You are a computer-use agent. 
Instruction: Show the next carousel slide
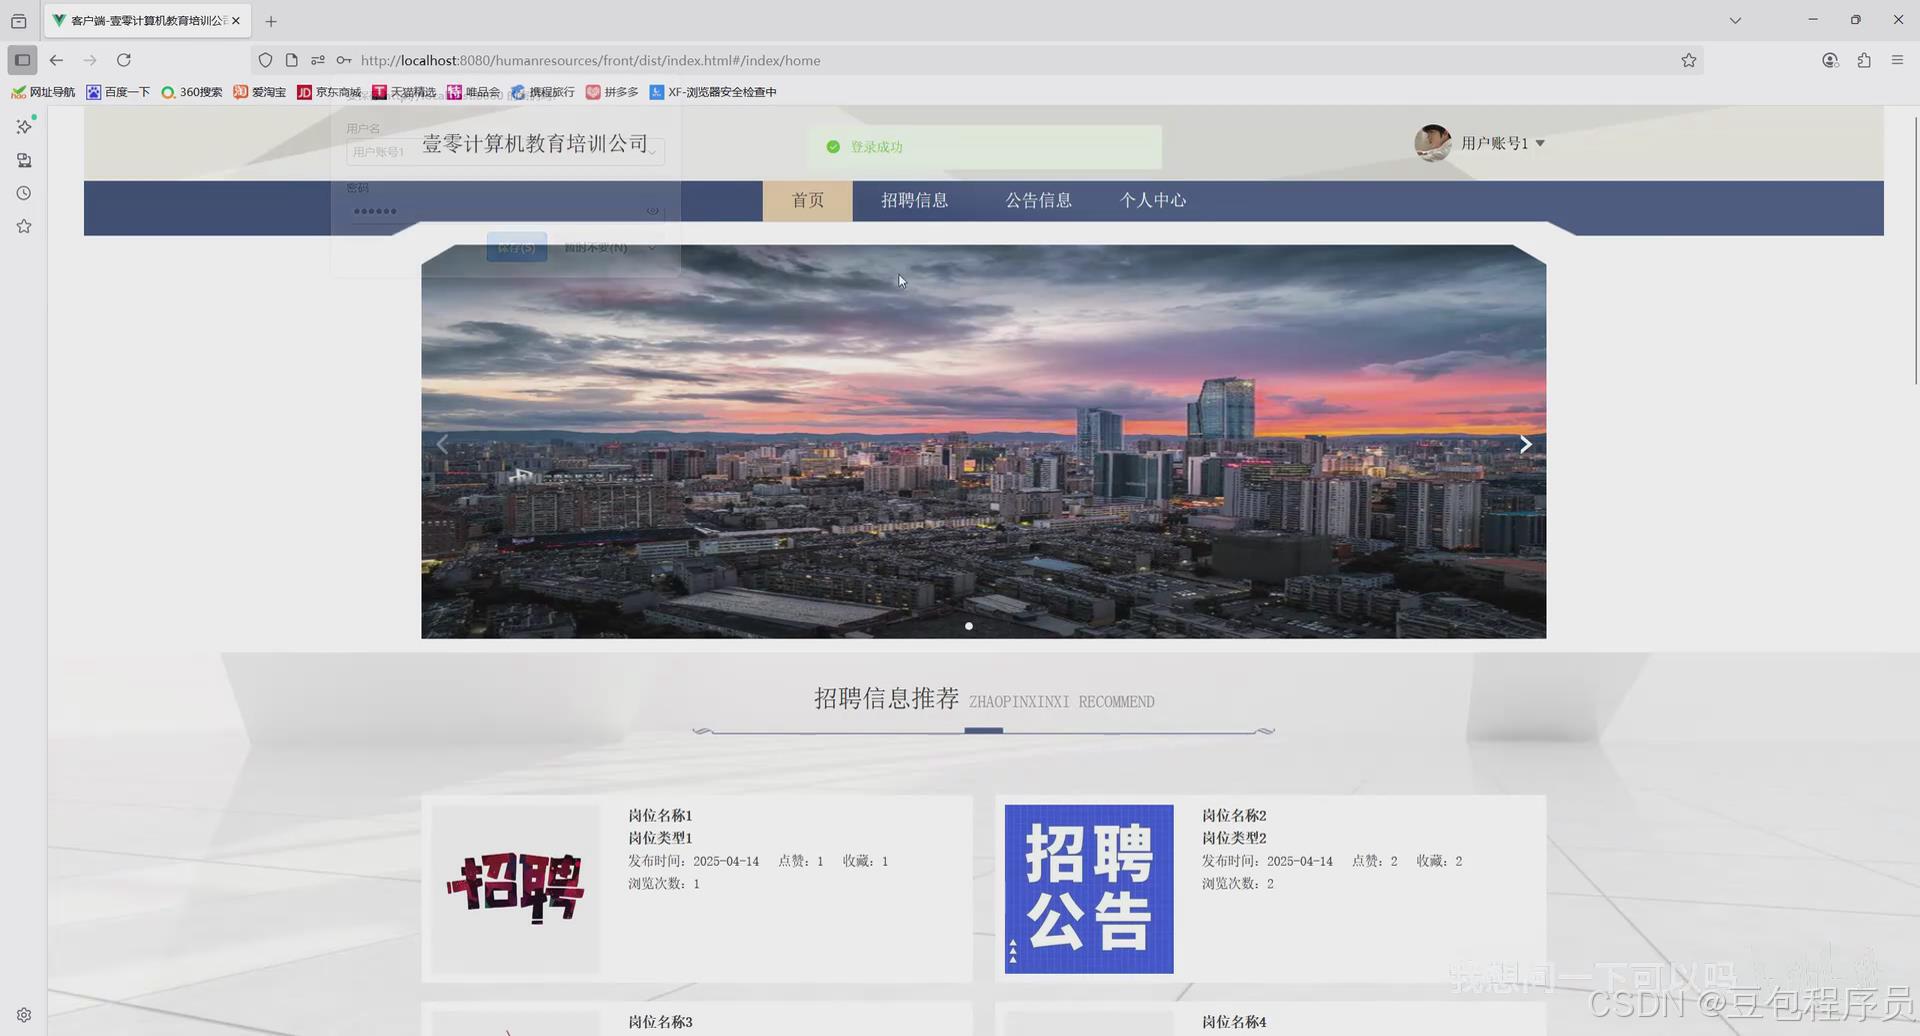(1525, 444)
